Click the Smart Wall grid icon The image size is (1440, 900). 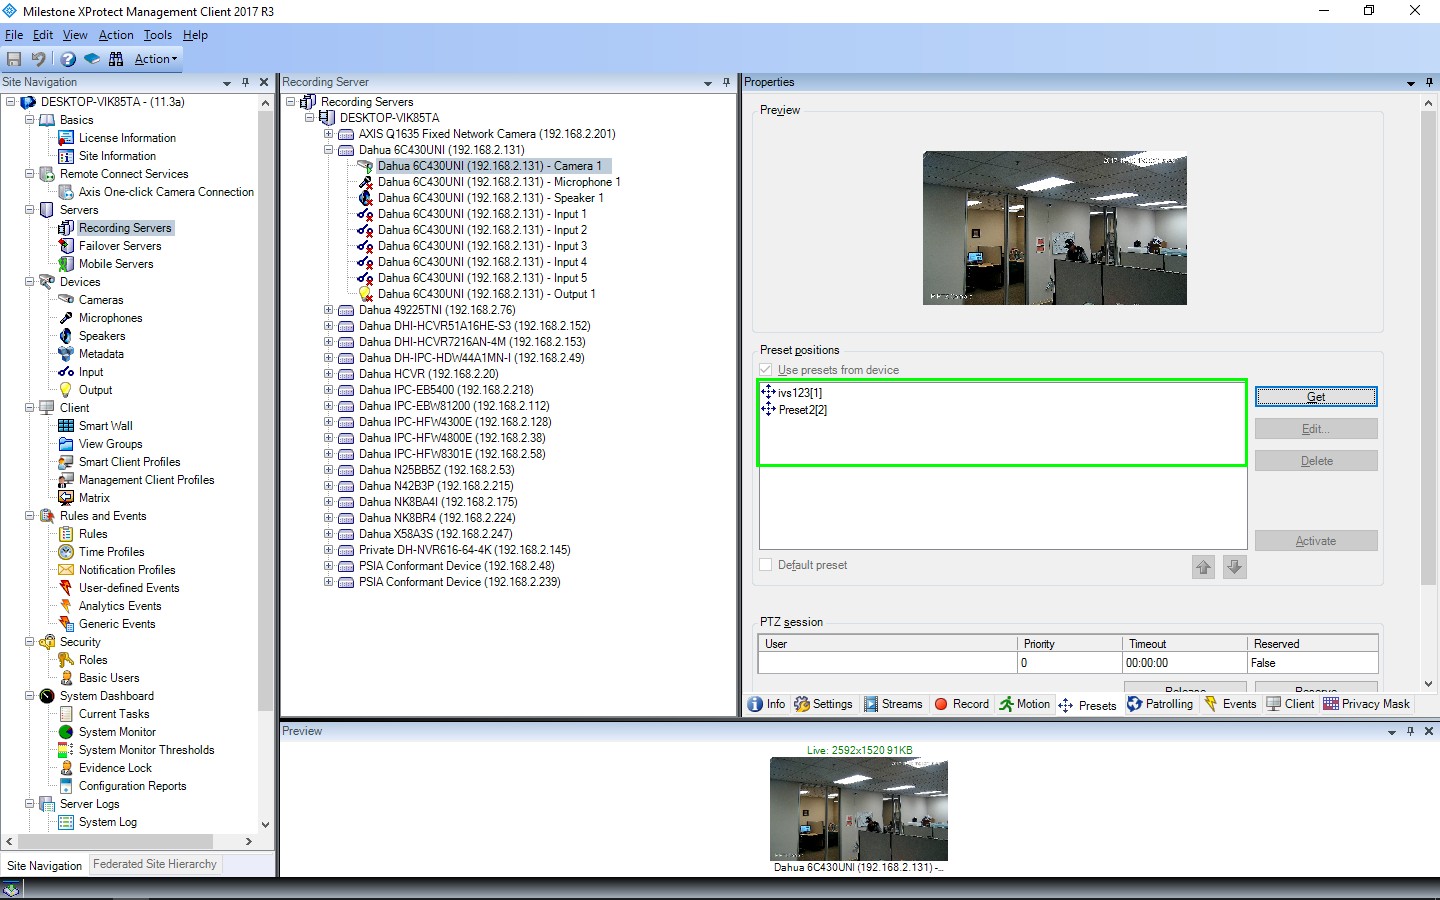(x=66, y=426)
